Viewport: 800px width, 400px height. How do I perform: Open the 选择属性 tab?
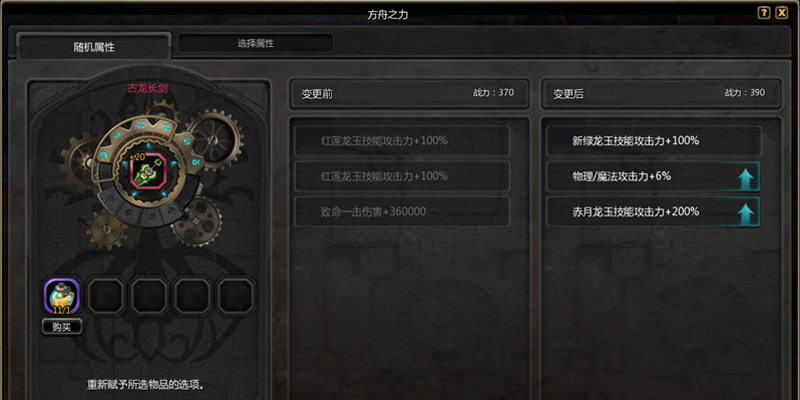pyautogui.click(x=256, y=43)
